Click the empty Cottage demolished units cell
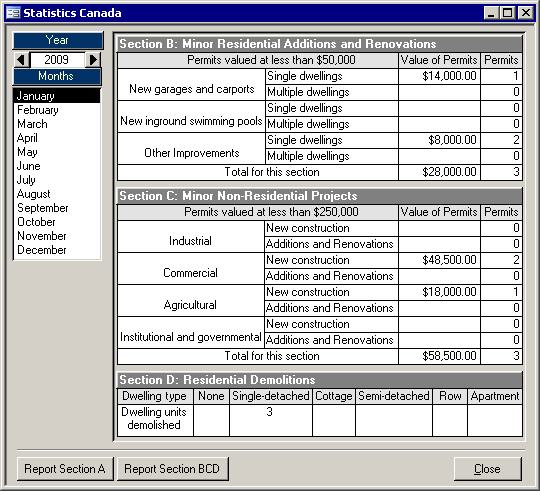540x491 pixels. (x=334, y=420)
